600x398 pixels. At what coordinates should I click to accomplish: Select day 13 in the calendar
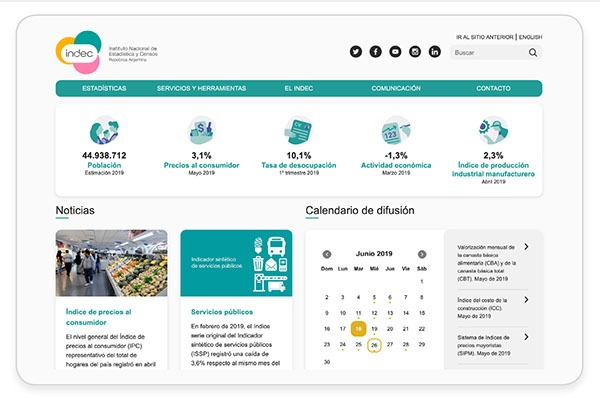390,313
